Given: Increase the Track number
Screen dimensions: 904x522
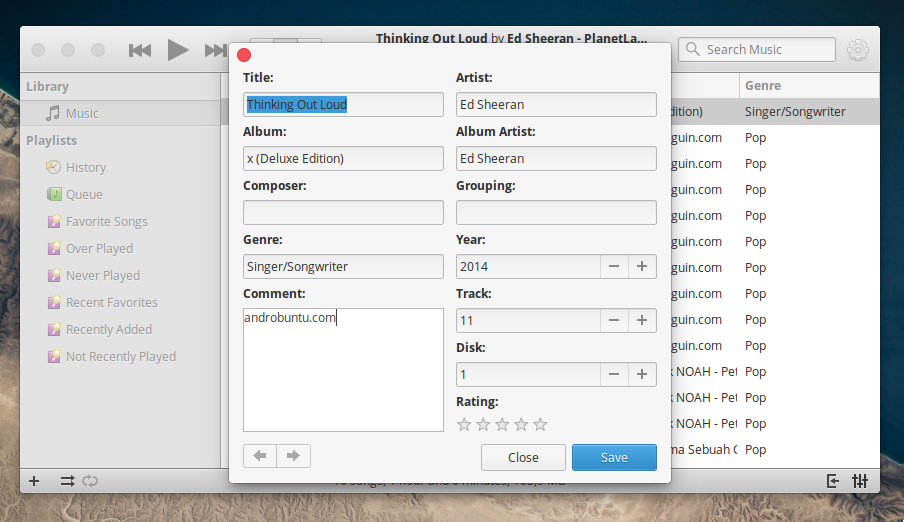Looking at the screenshot, I should [642, 320].
